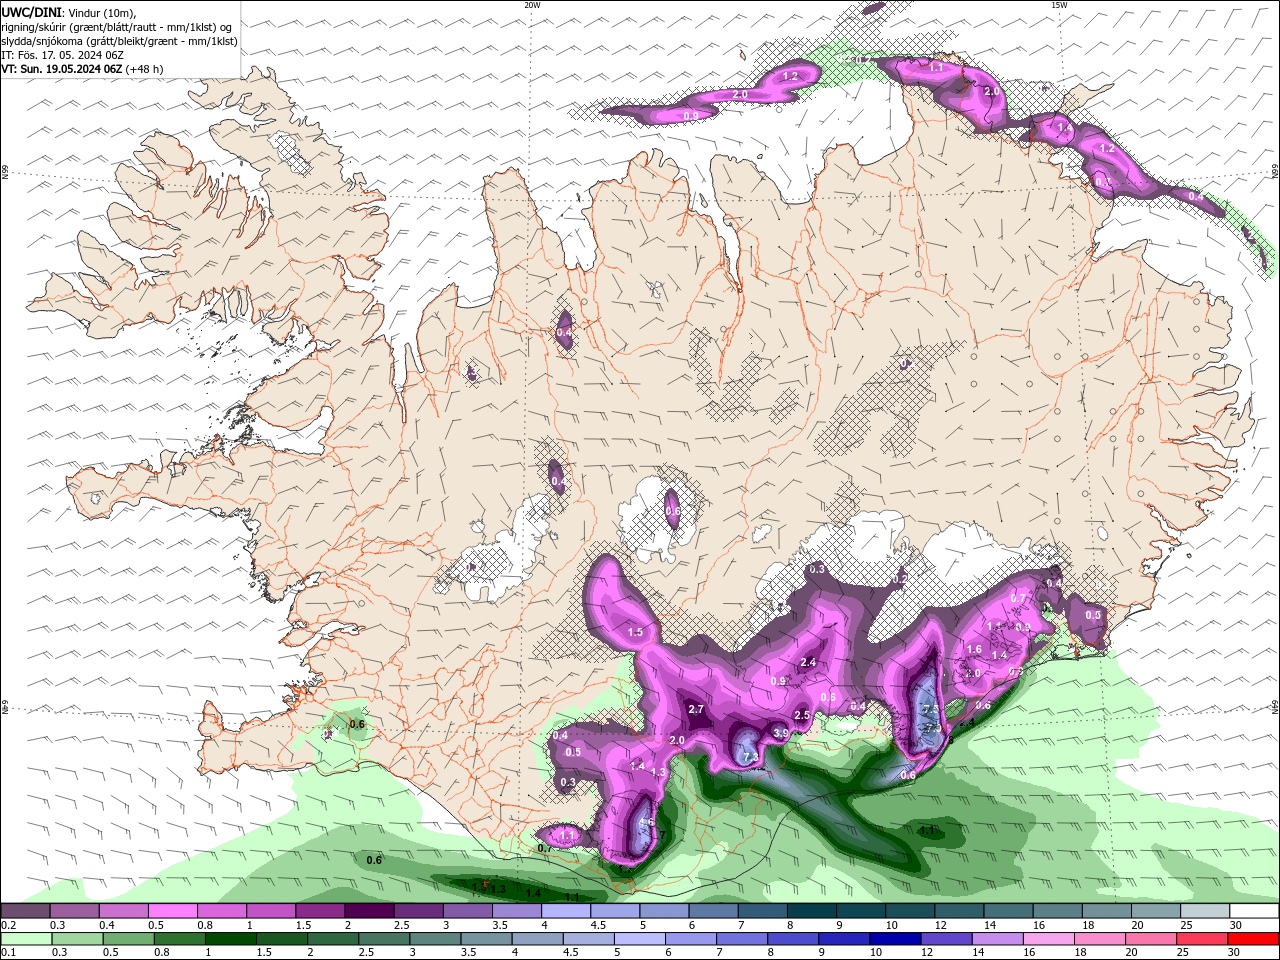Pick the darkest green 1 rain legend swatch

(230, 939)
